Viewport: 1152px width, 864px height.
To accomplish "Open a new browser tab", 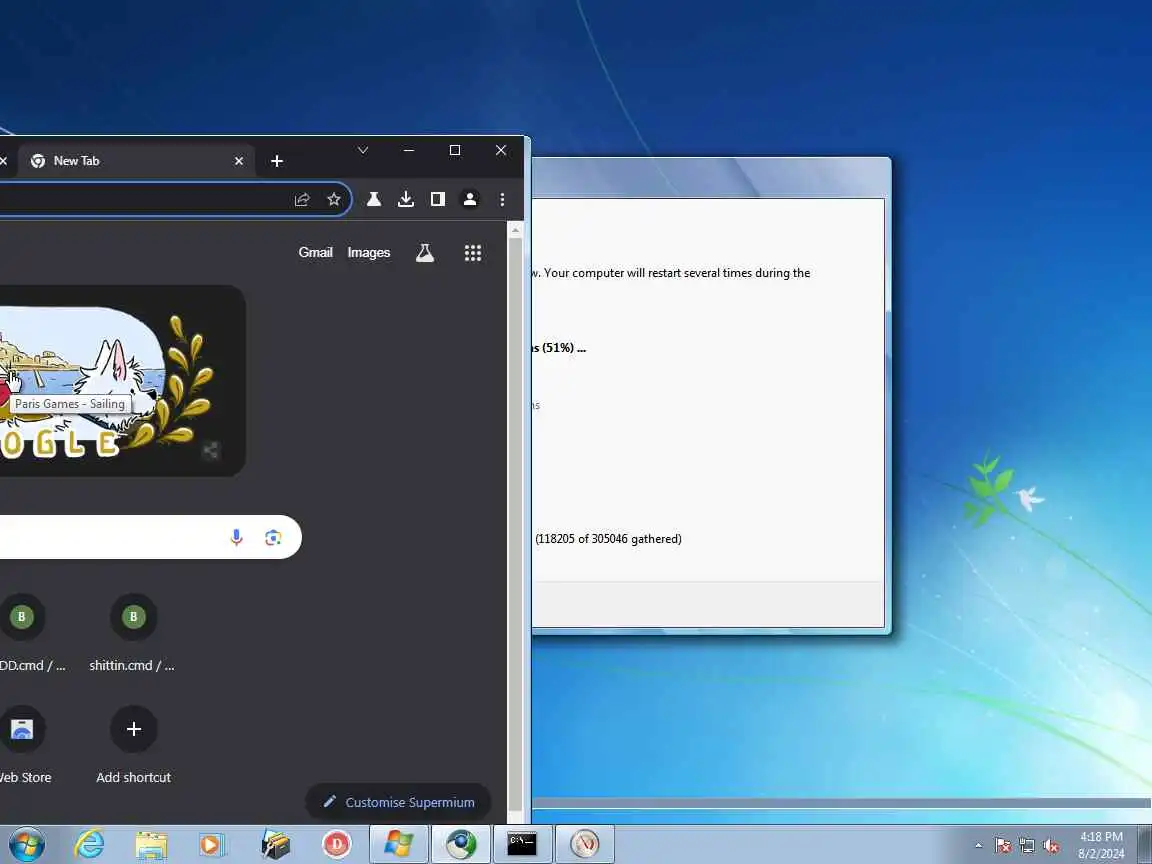I will tap(277, 161).
